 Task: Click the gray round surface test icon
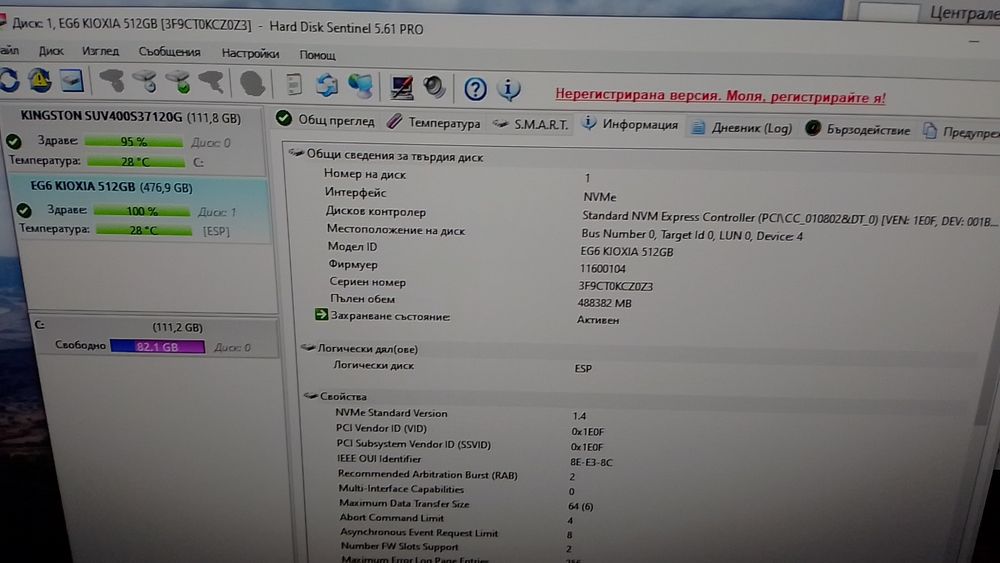pos(253,84)
